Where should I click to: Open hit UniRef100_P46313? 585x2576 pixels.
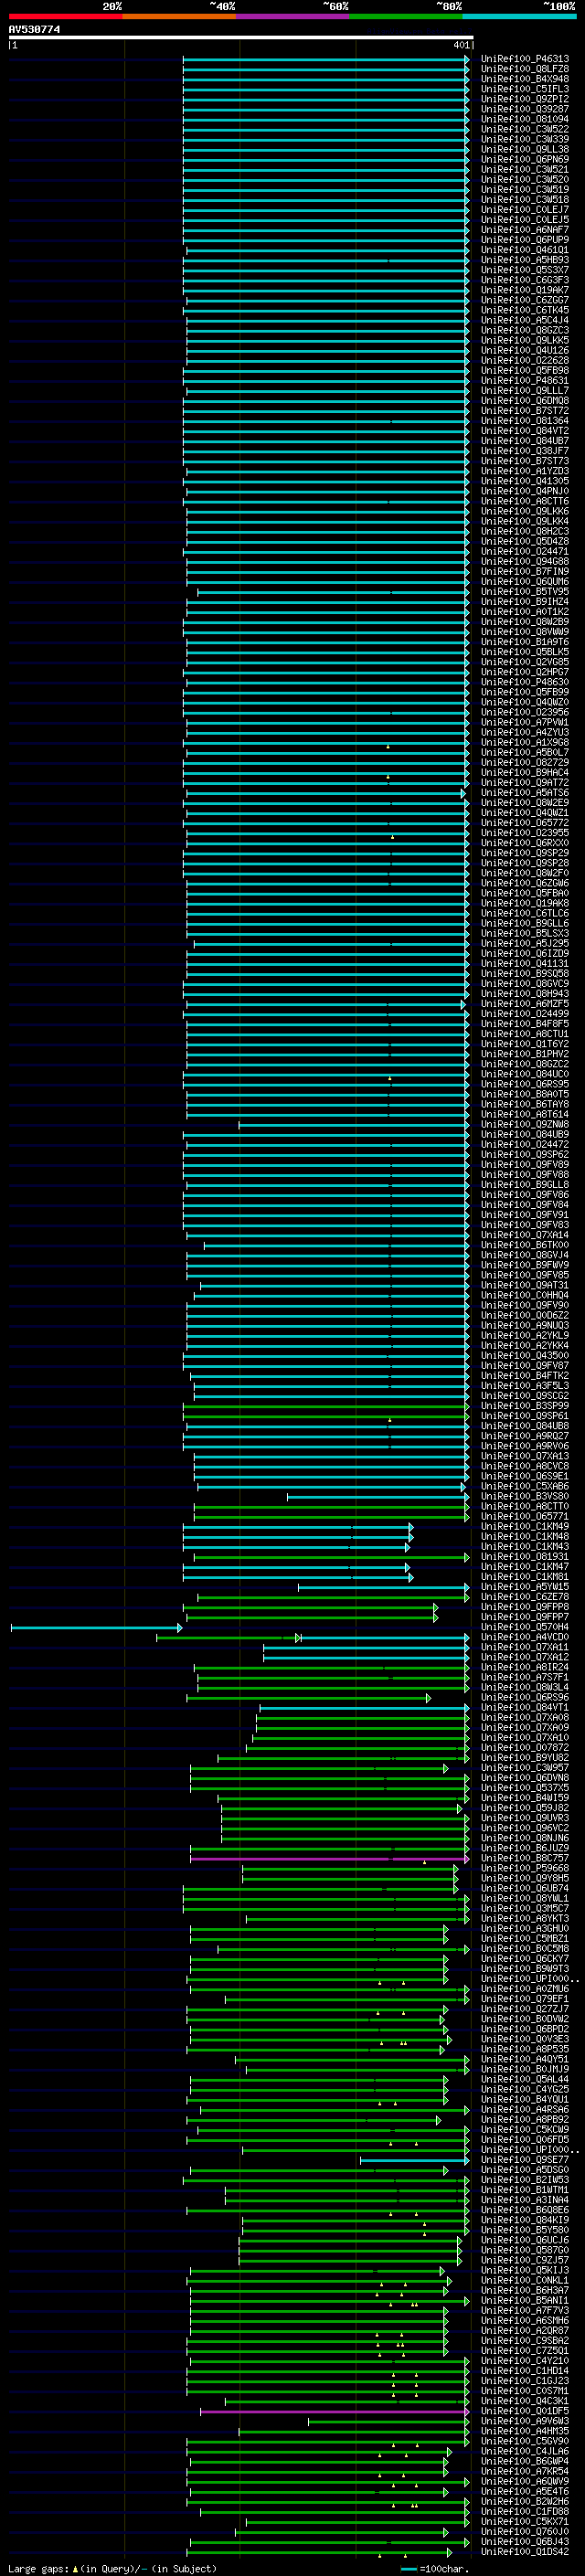524,59
